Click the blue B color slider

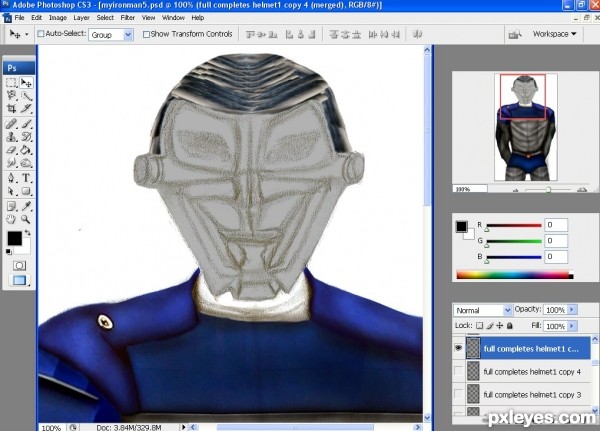pos(514,257)
